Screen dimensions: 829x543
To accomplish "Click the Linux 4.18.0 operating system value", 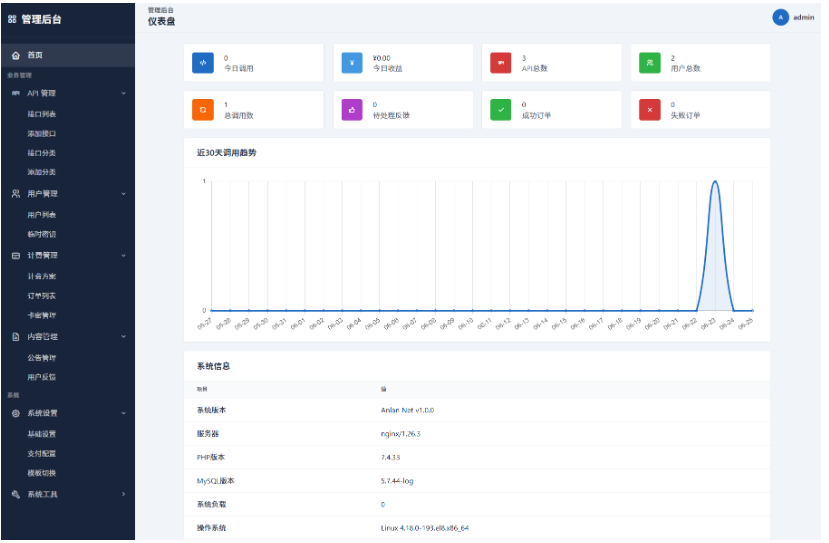I will (425, 528).
